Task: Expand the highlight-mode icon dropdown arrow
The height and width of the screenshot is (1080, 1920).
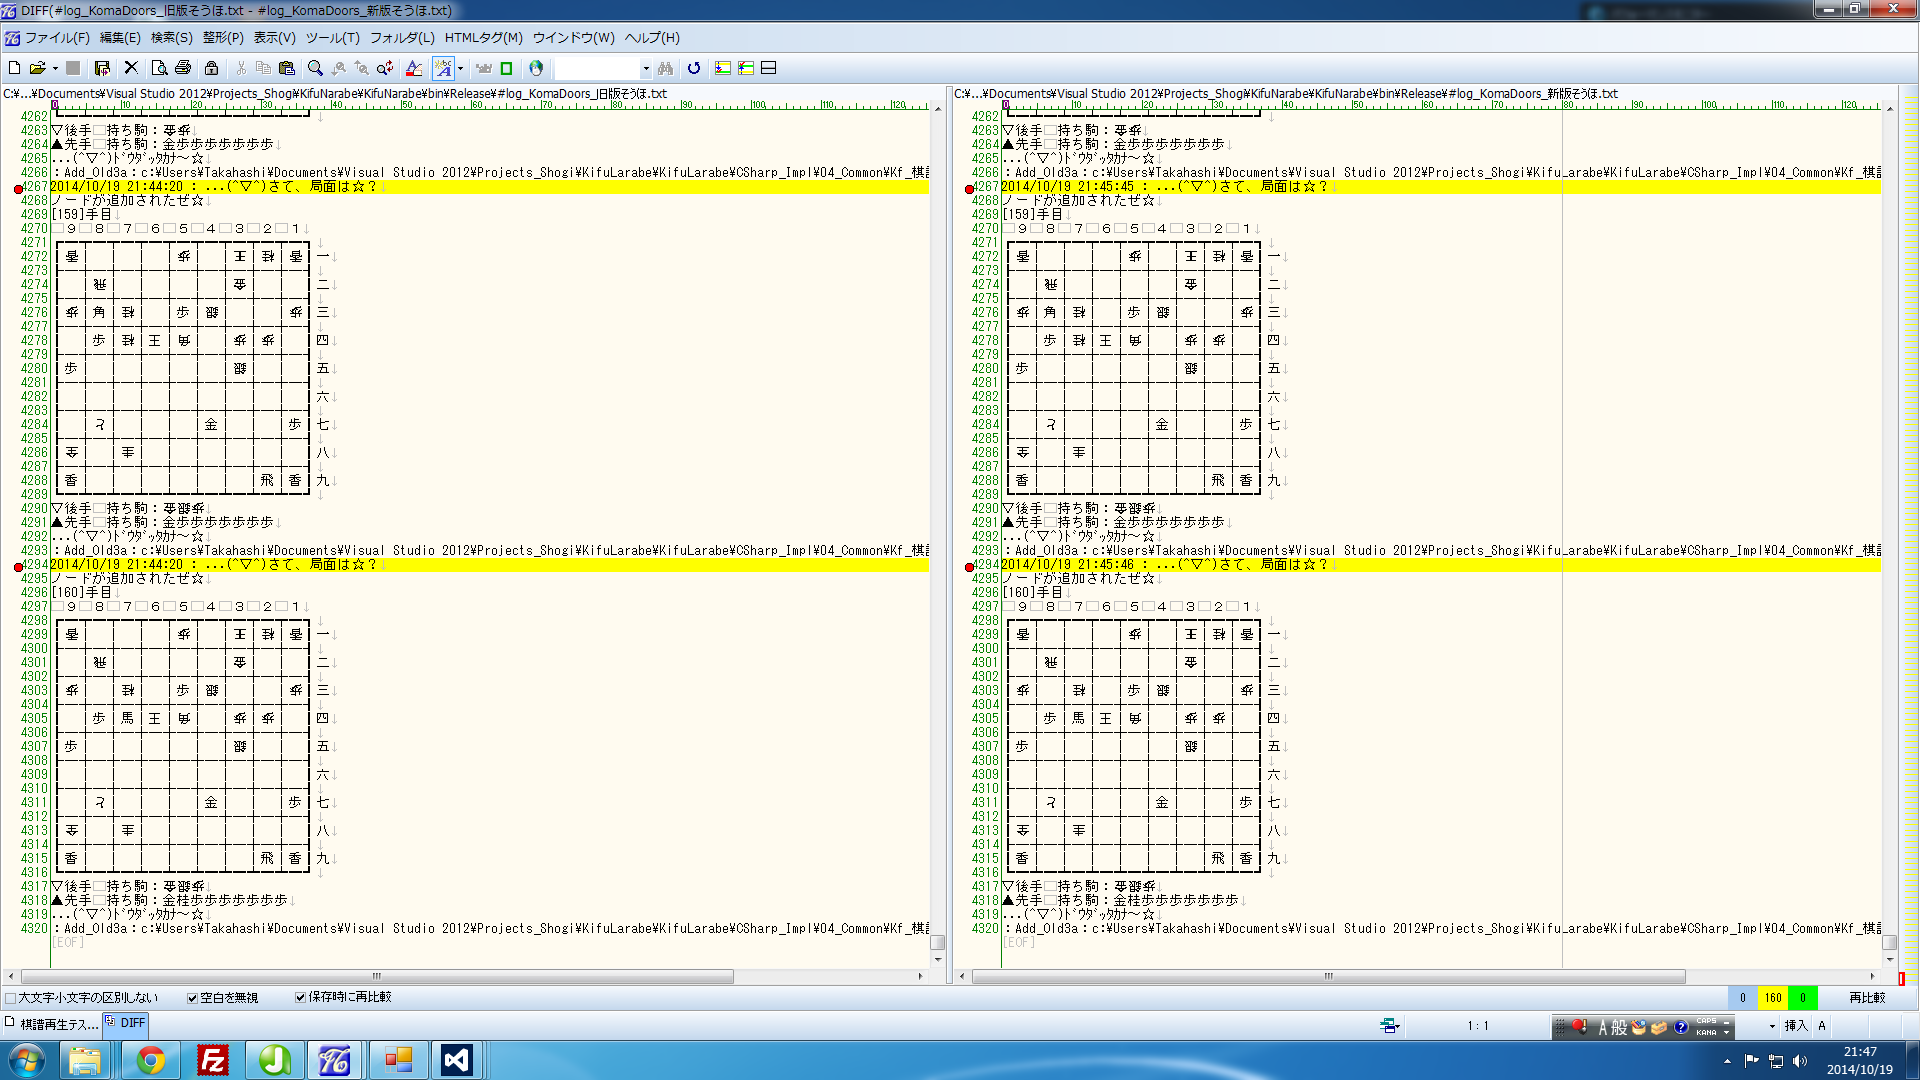Action: [x=460, y=68]
